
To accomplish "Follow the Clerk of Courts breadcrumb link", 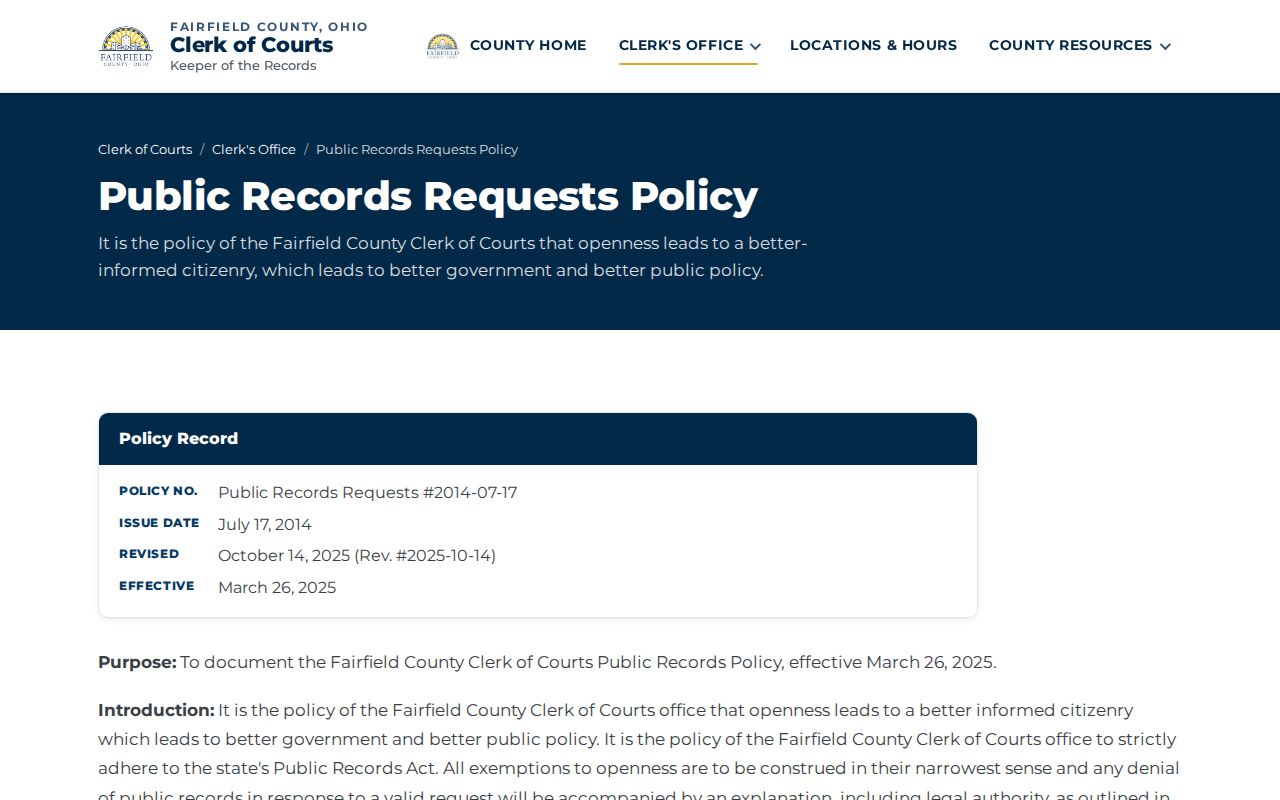I will (x=145, y=149).
